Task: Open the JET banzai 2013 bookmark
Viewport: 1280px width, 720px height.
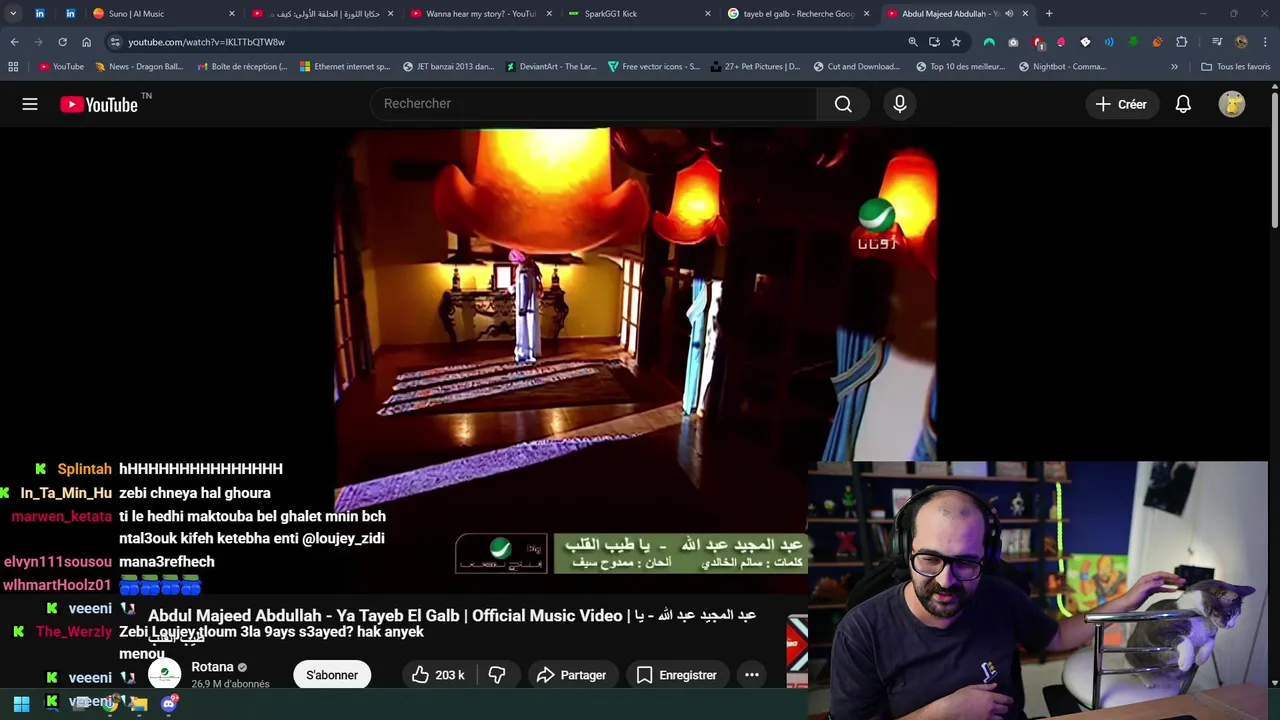Action: (448, 67)
